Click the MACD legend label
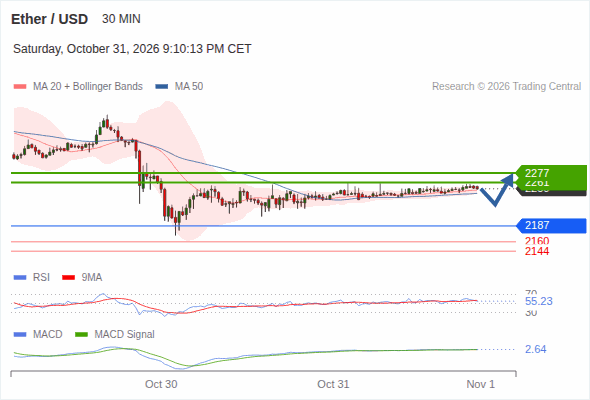 47,335
